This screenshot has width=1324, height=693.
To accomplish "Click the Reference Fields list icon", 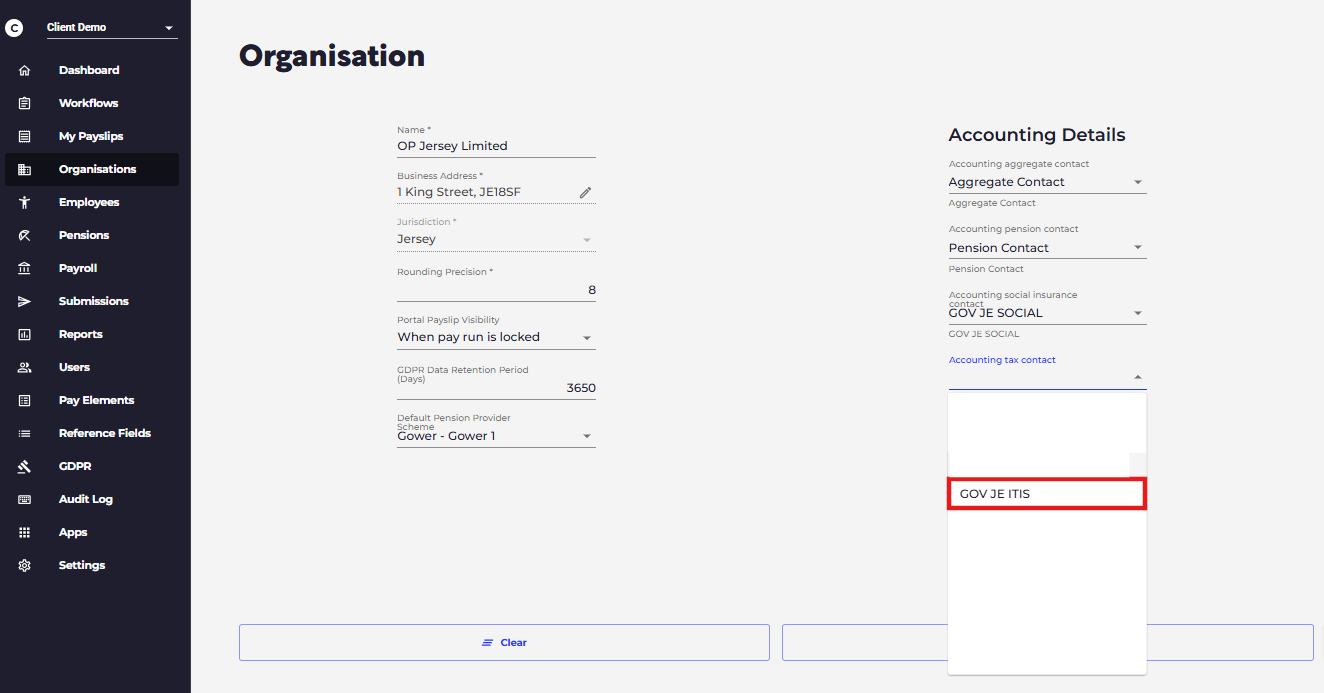I will (x=25, y=433).
